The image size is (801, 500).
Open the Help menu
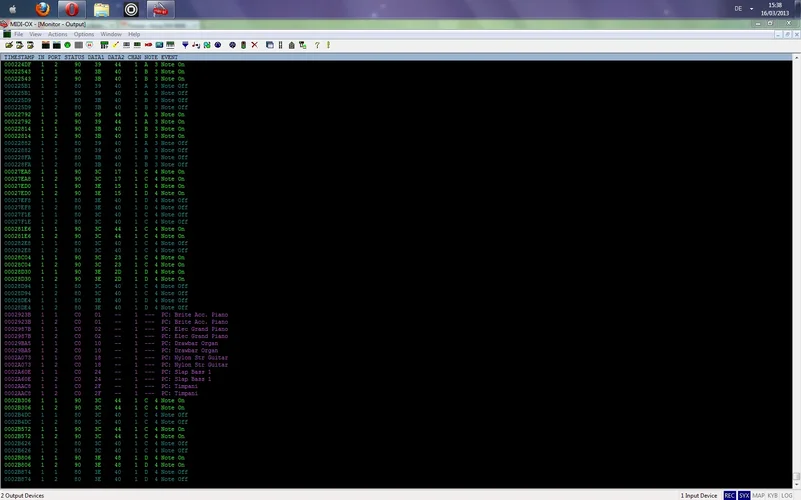tap(134, 34)
